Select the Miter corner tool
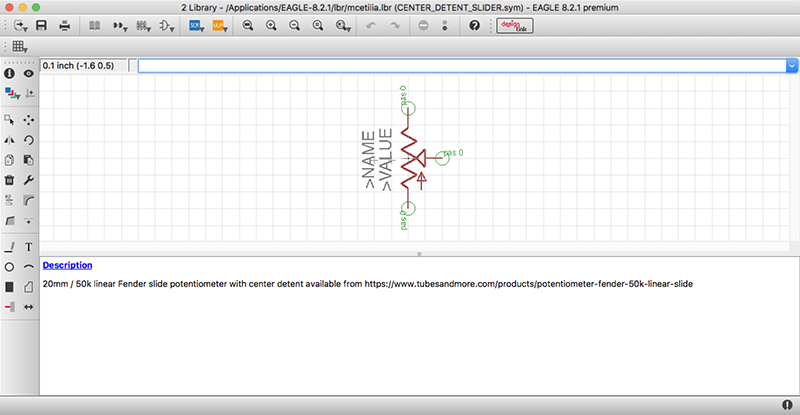Viewport: 800px width, 415px height. point(29,201)
